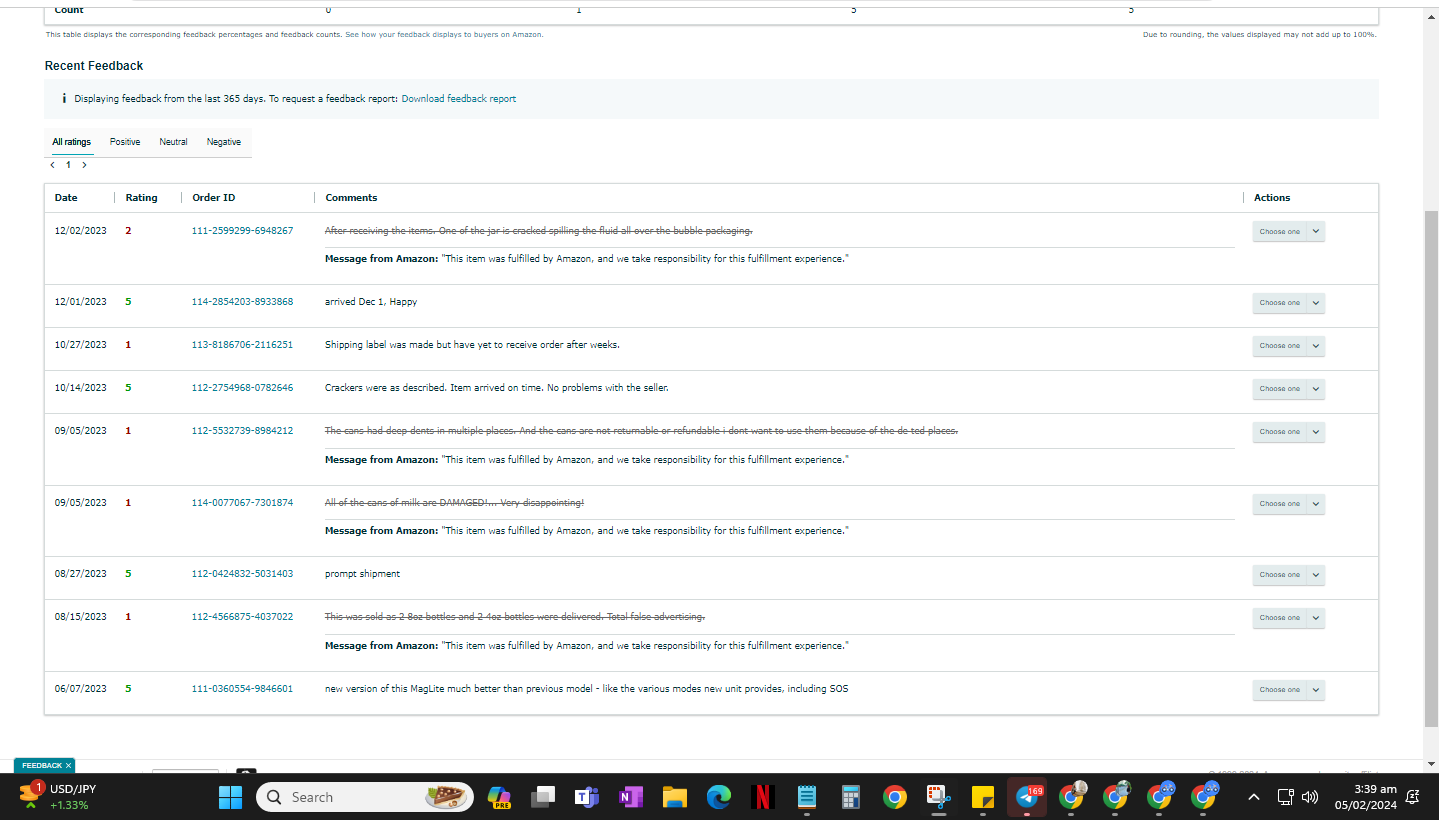Open actions dropdown for order 112-2754968-0782646
The width and height of the screenshot is (1439, 820).
(x=1289, y=388)
